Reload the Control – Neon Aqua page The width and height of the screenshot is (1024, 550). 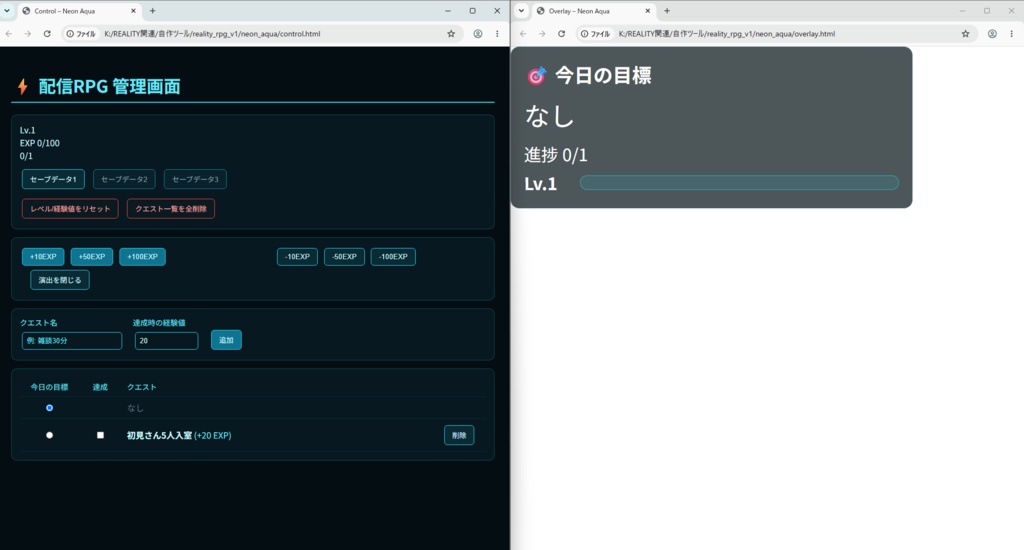click(x=47, y=34)
